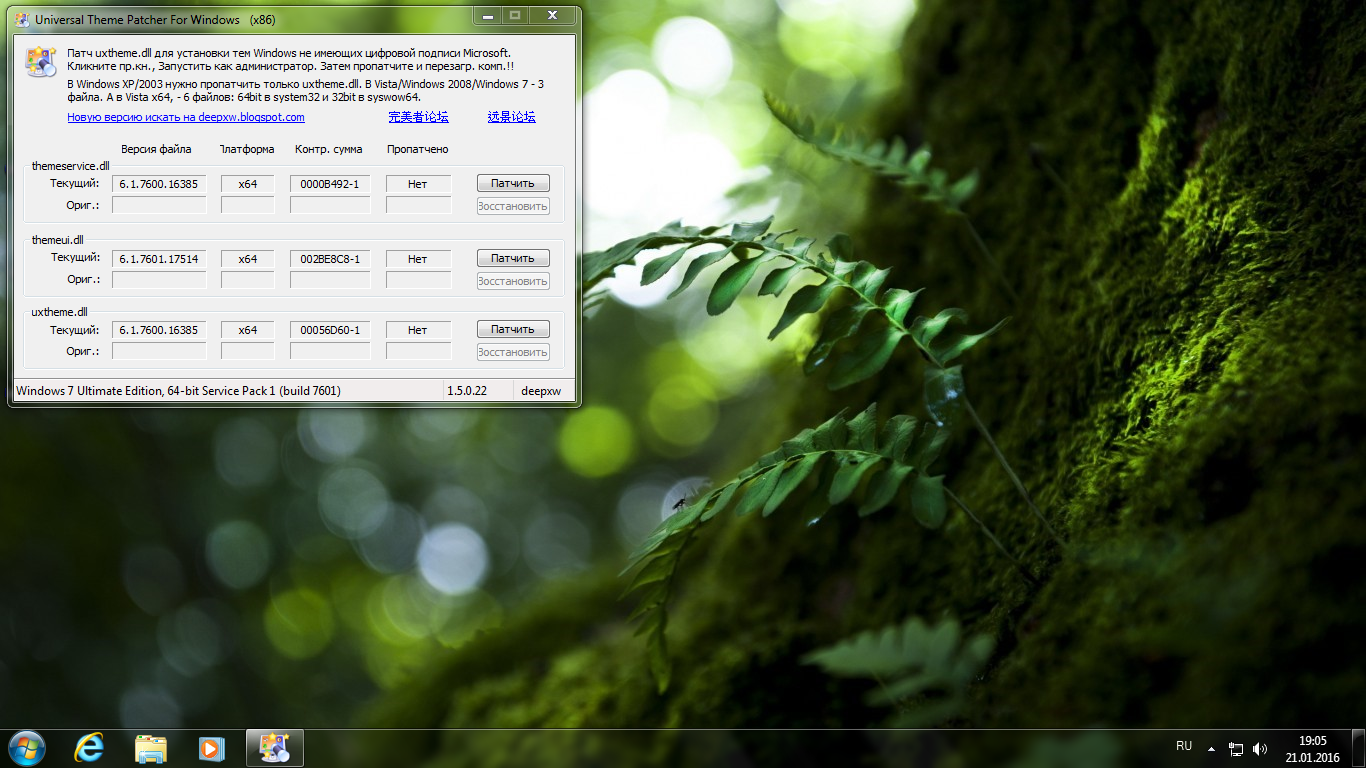The image size is (1366, 768).
Task: Switch input language via RU indicator
Action: pyautogui.click(x=1184, y=746)
